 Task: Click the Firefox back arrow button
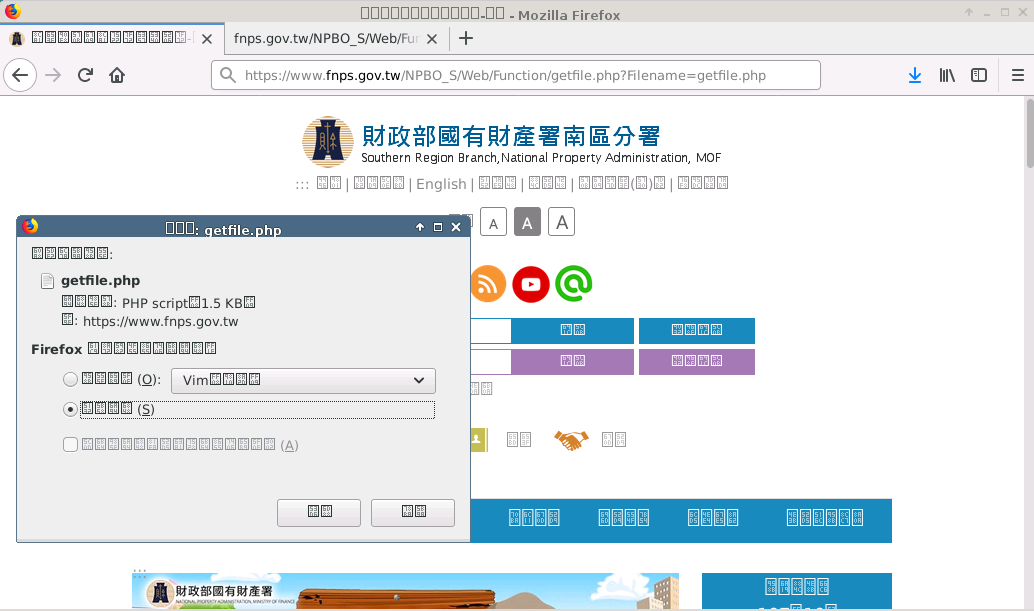pyautogui.click(x=20, y=75)
